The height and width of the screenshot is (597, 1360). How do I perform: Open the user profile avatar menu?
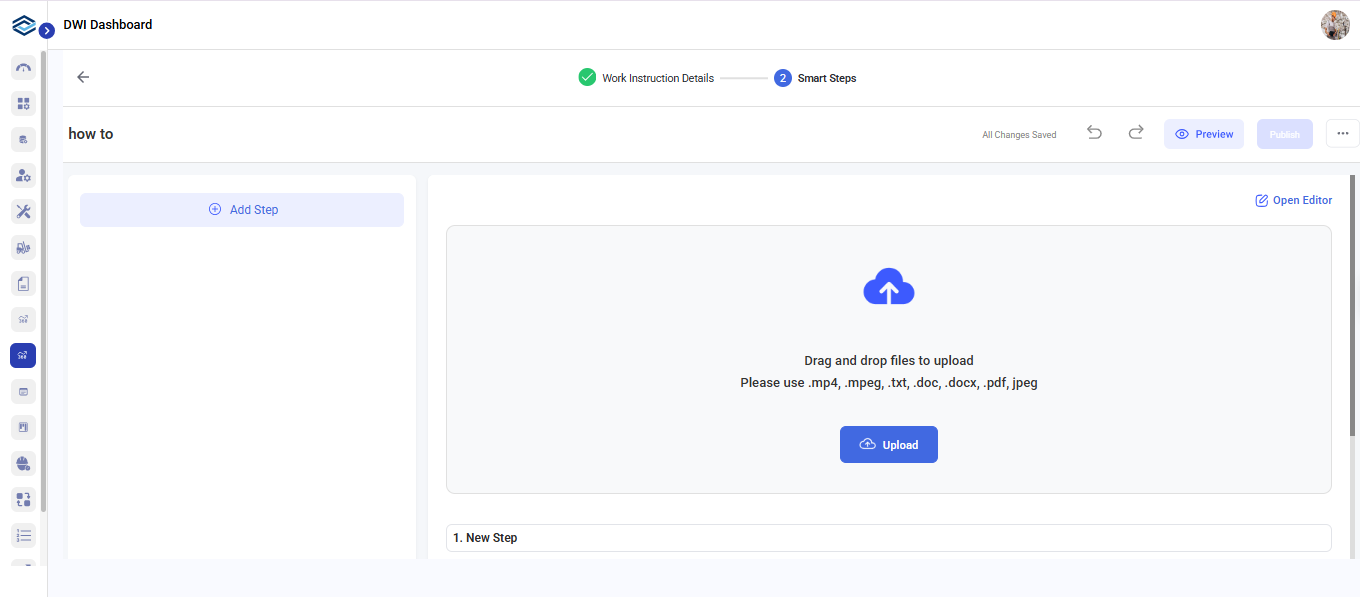pyautogui.click(x=1335, y=25)
